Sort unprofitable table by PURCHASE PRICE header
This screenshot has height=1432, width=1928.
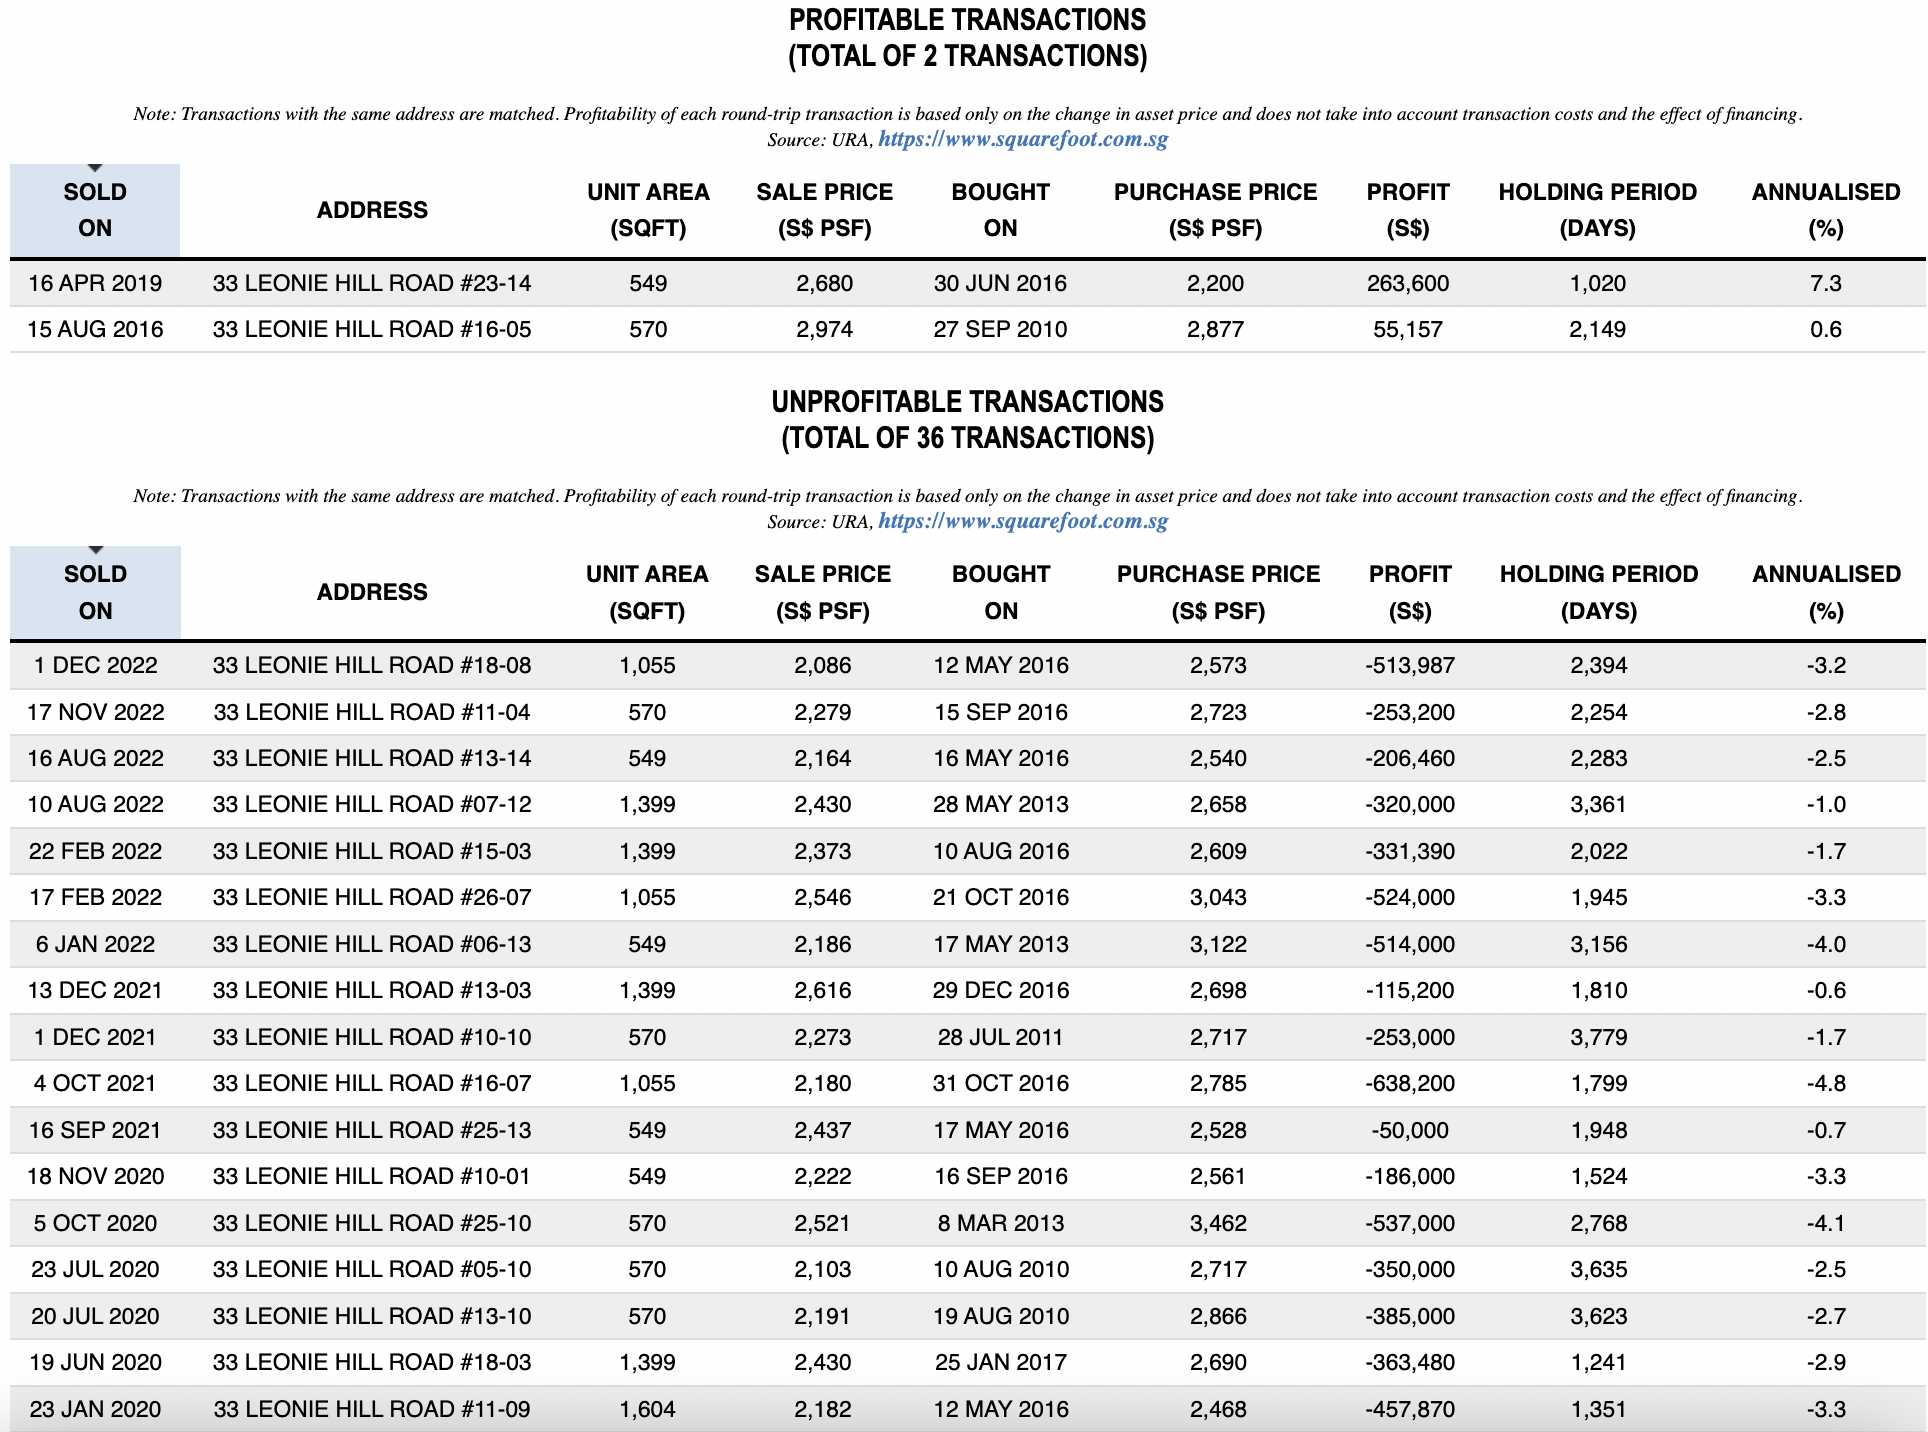pos(1218,592)
